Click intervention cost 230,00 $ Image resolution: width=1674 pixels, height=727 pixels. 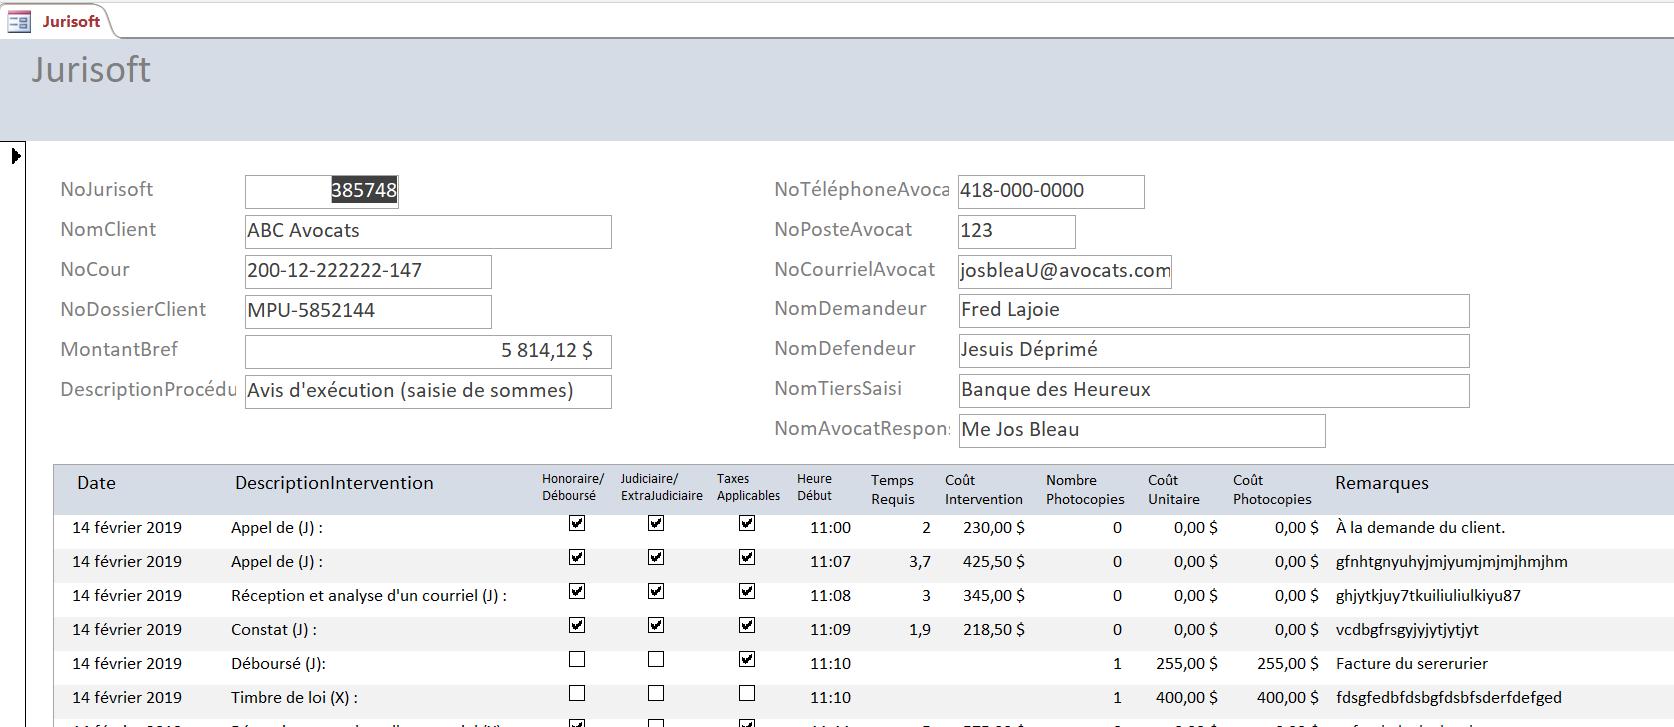coord(994,528)
